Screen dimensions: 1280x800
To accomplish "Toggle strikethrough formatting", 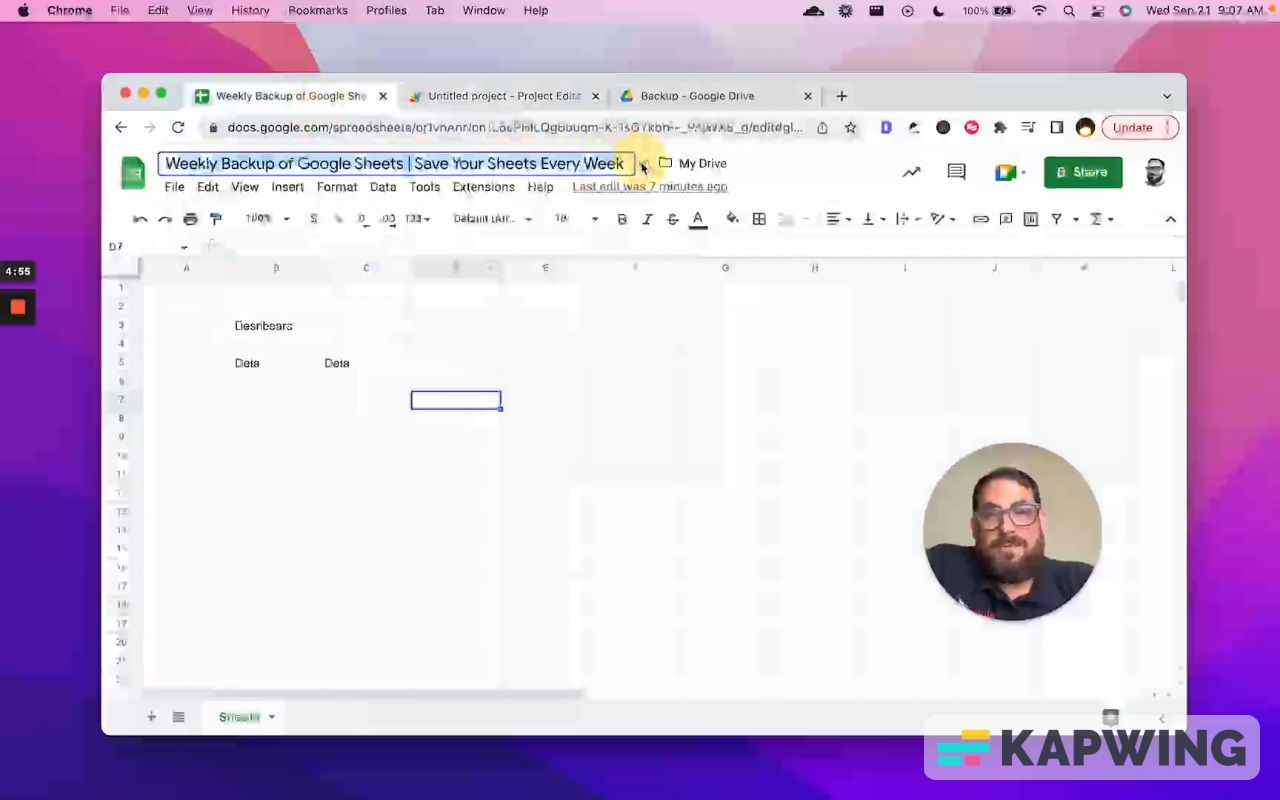I will click(x=672, y=219).
